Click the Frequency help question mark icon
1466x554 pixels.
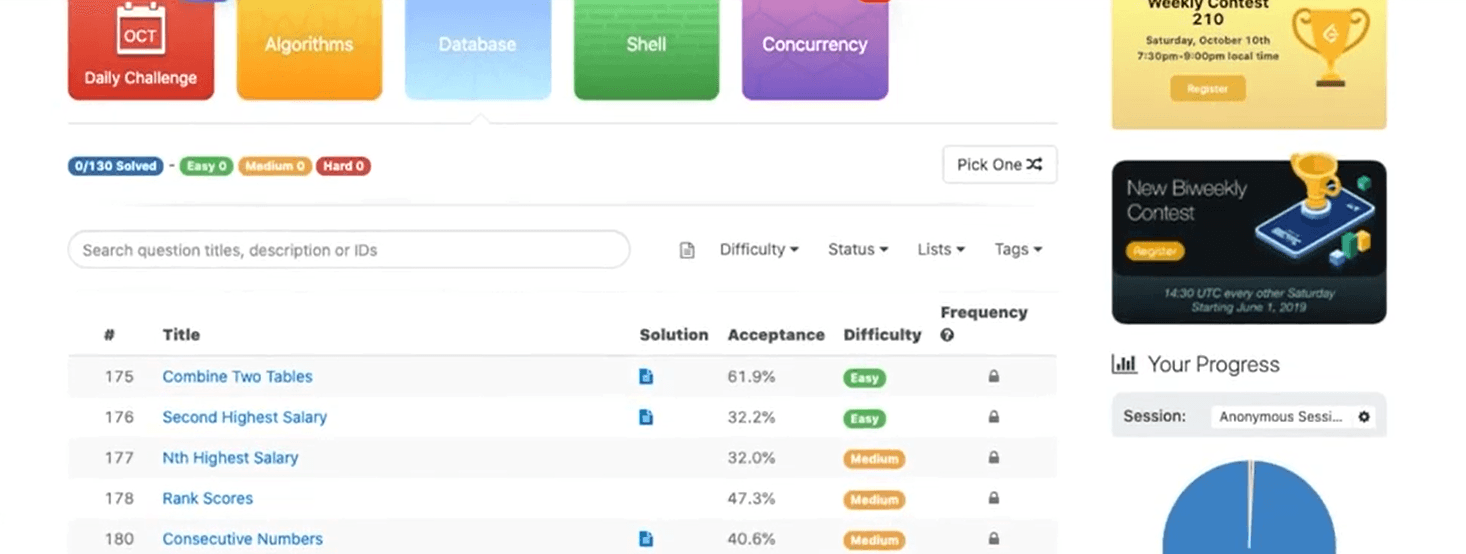(x=947, y=335)
